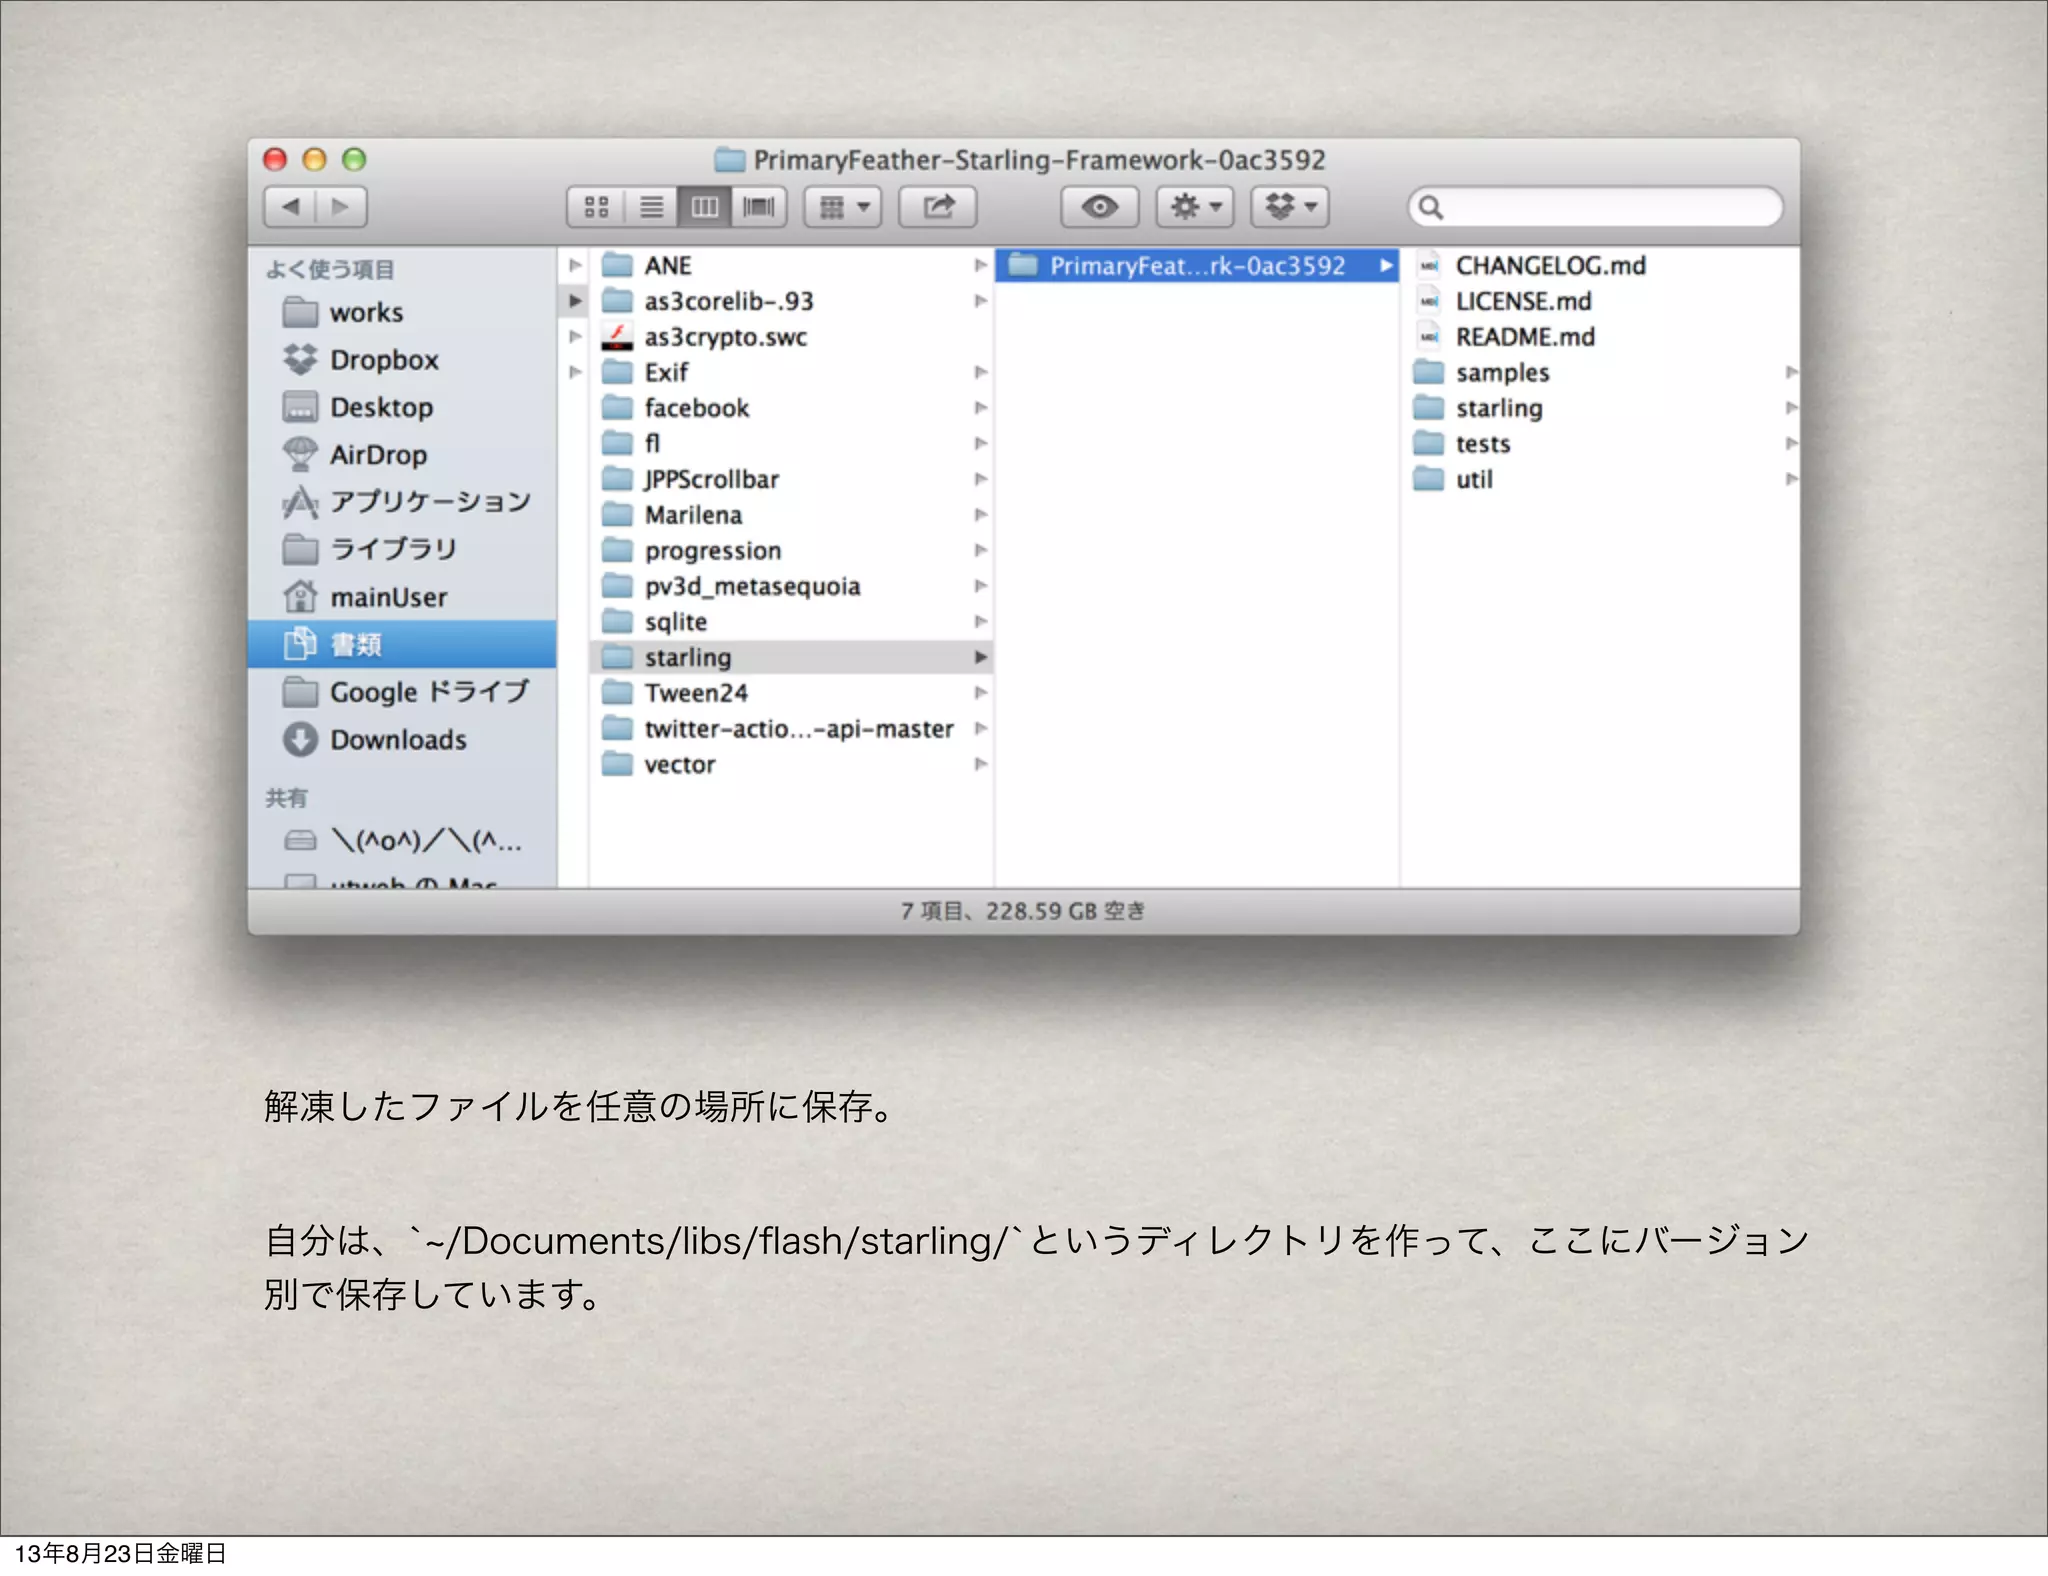Click the Downloads arrow icon
Screen dimensions: 2048x1576
click(x=300, y=740)
